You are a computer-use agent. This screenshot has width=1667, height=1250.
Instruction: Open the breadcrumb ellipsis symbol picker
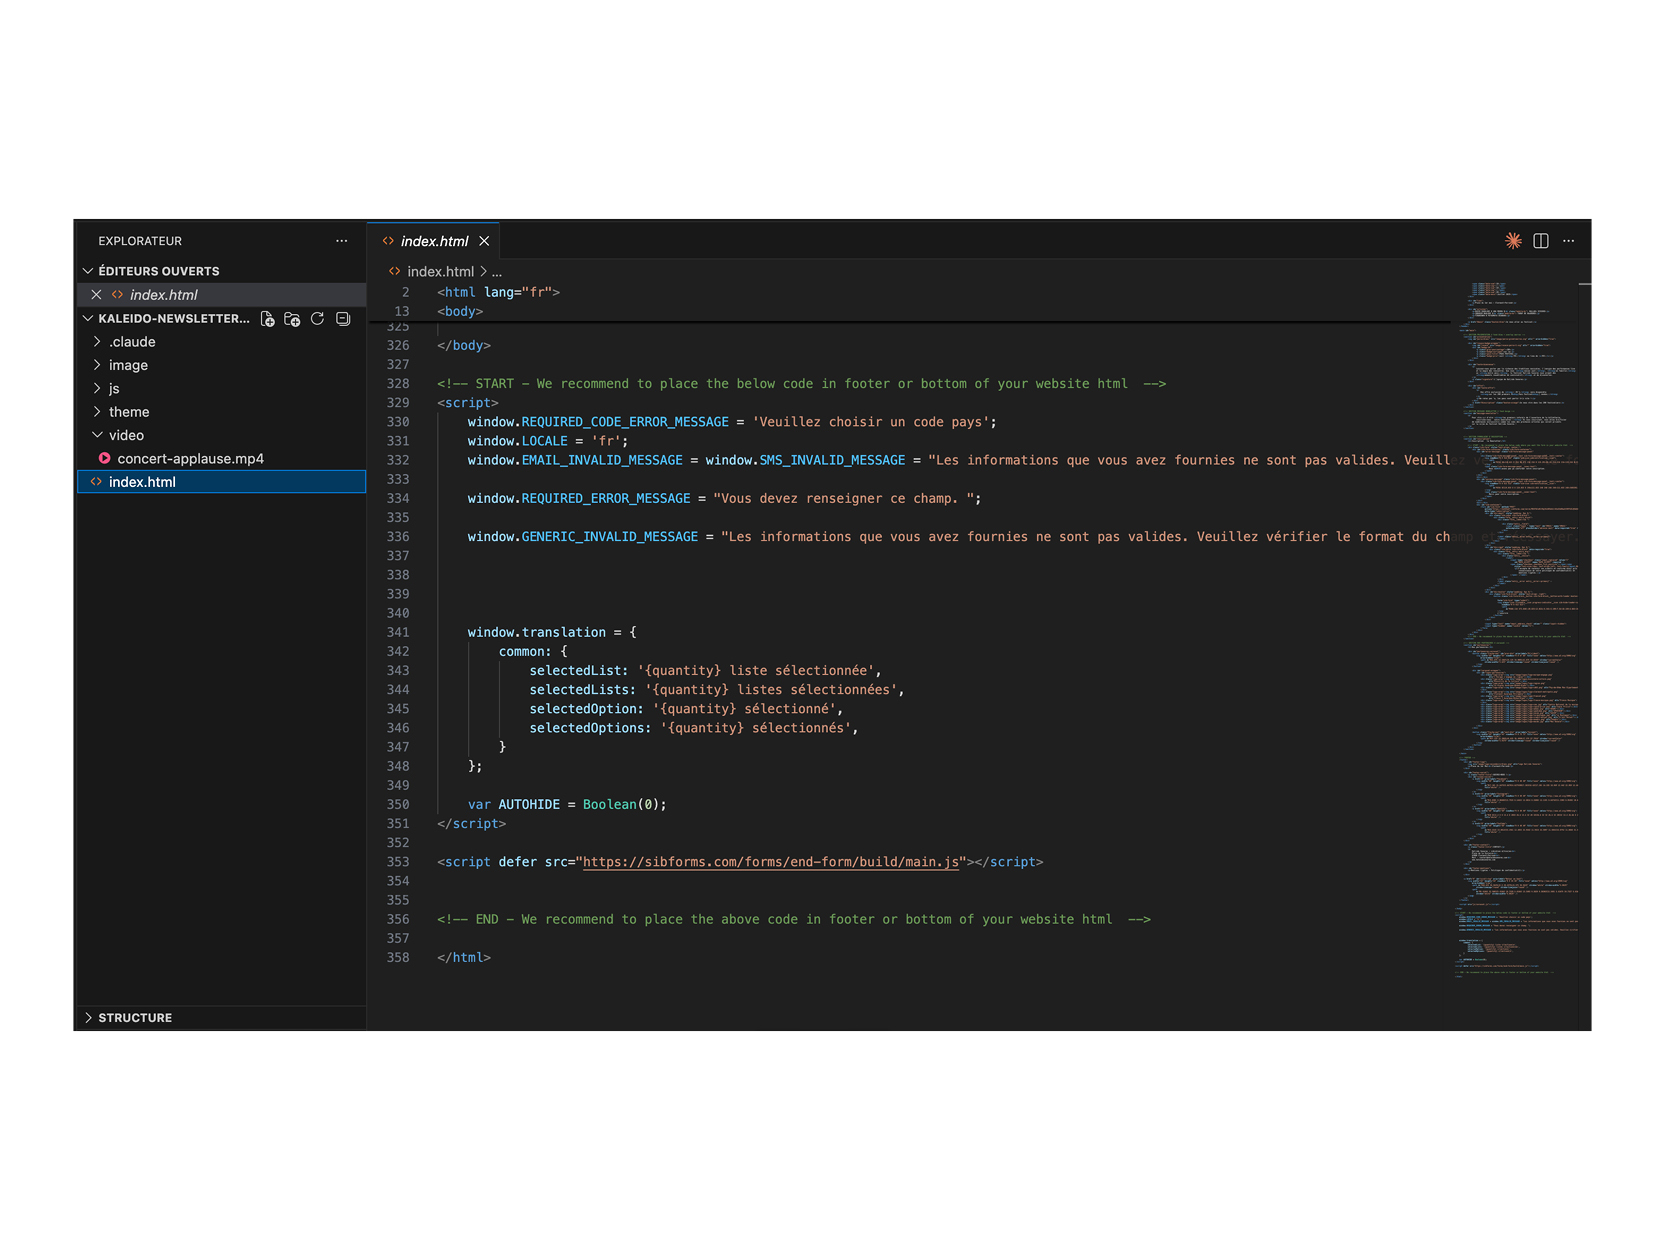[497, 272]
